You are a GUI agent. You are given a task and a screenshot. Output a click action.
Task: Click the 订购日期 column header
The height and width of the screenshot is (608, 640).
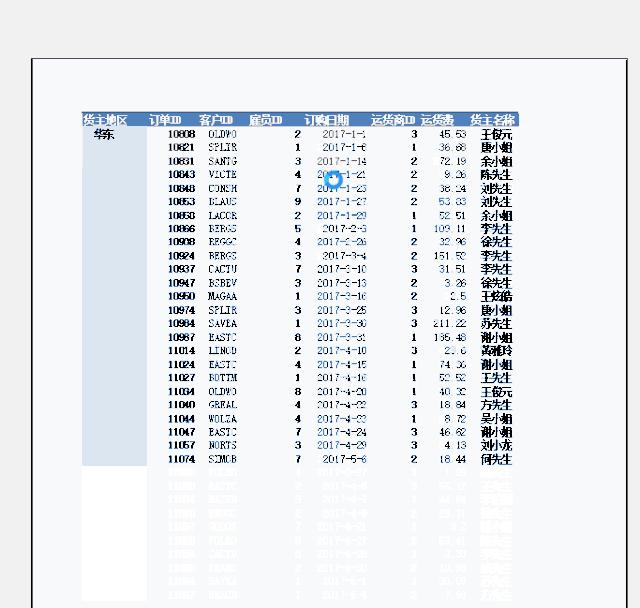click(327, 120)
